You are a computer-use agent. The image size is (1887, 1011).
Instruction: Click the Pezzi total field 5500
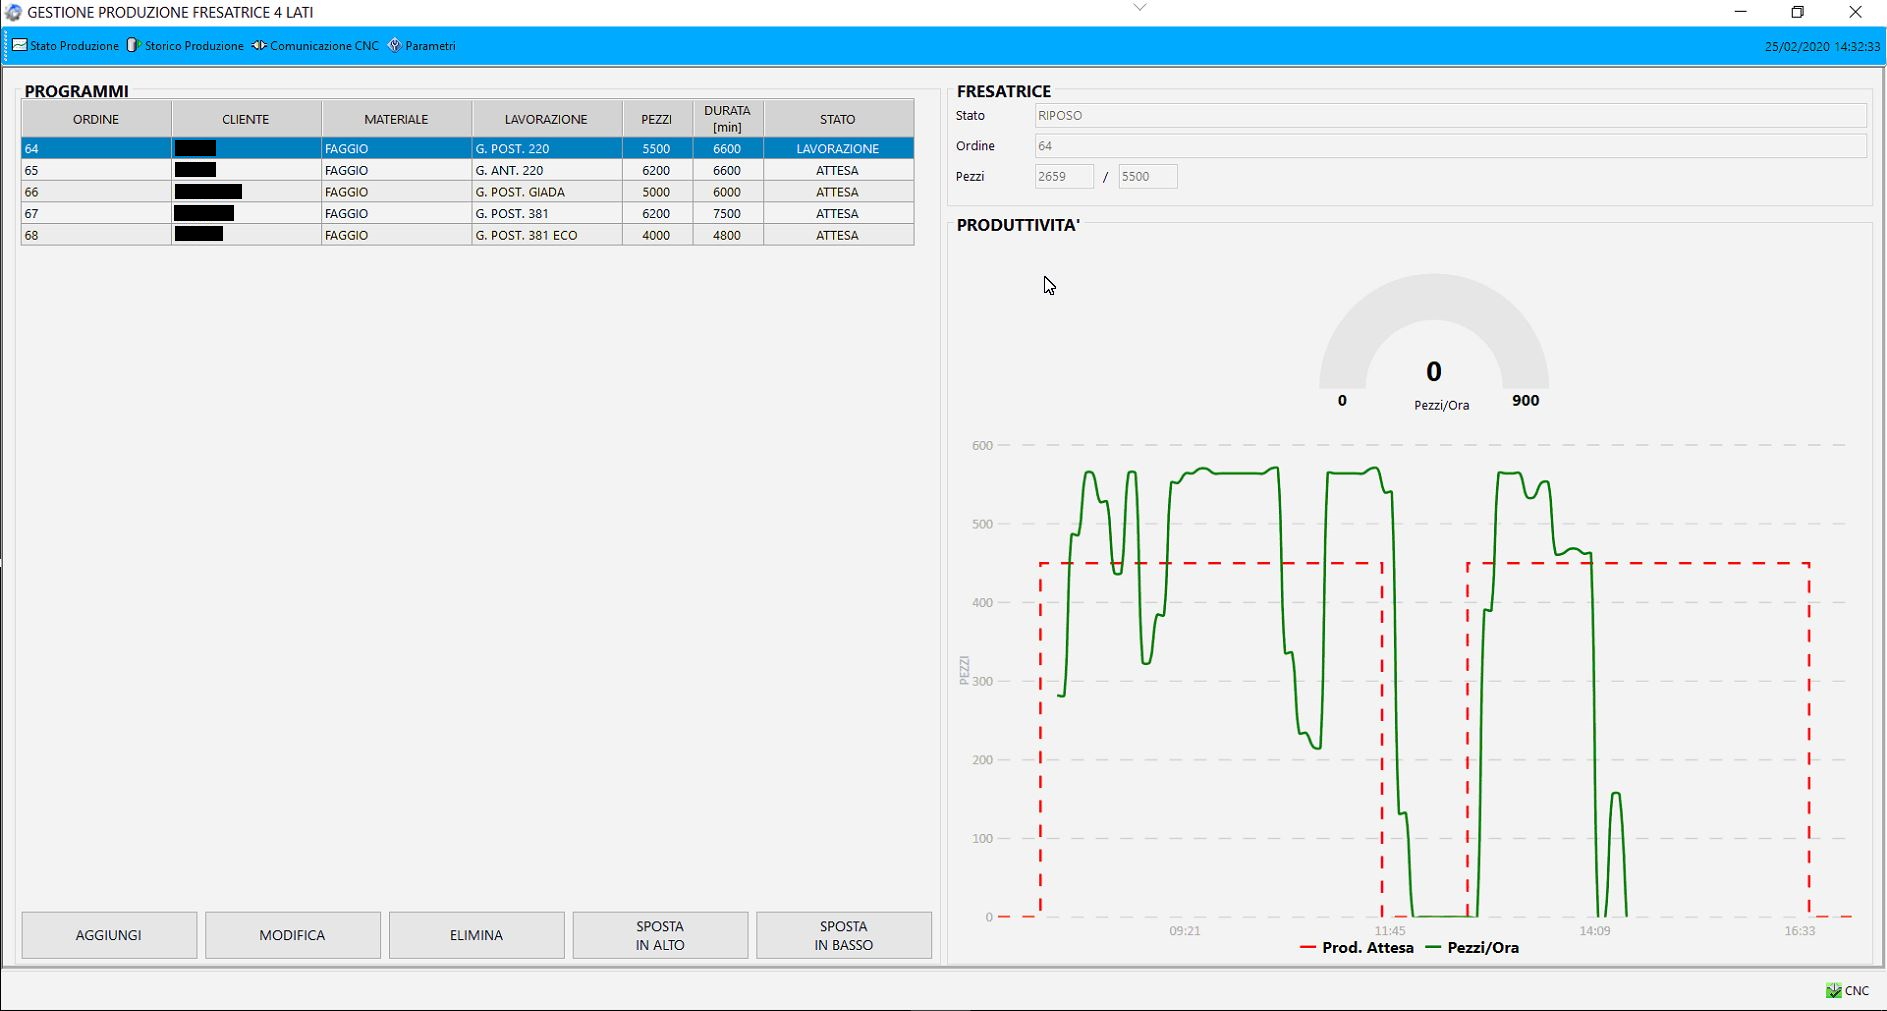1147,177
